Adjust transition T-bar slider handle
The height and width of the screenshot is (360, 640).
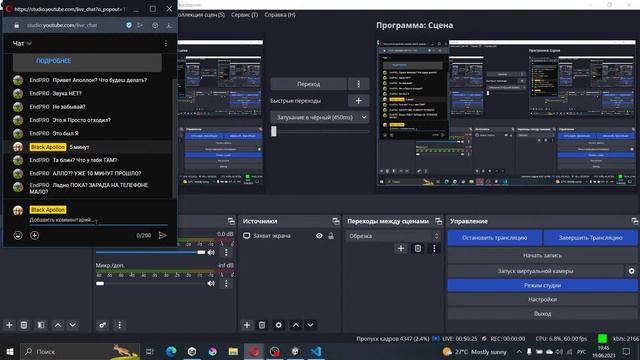(x=274, y=131)
